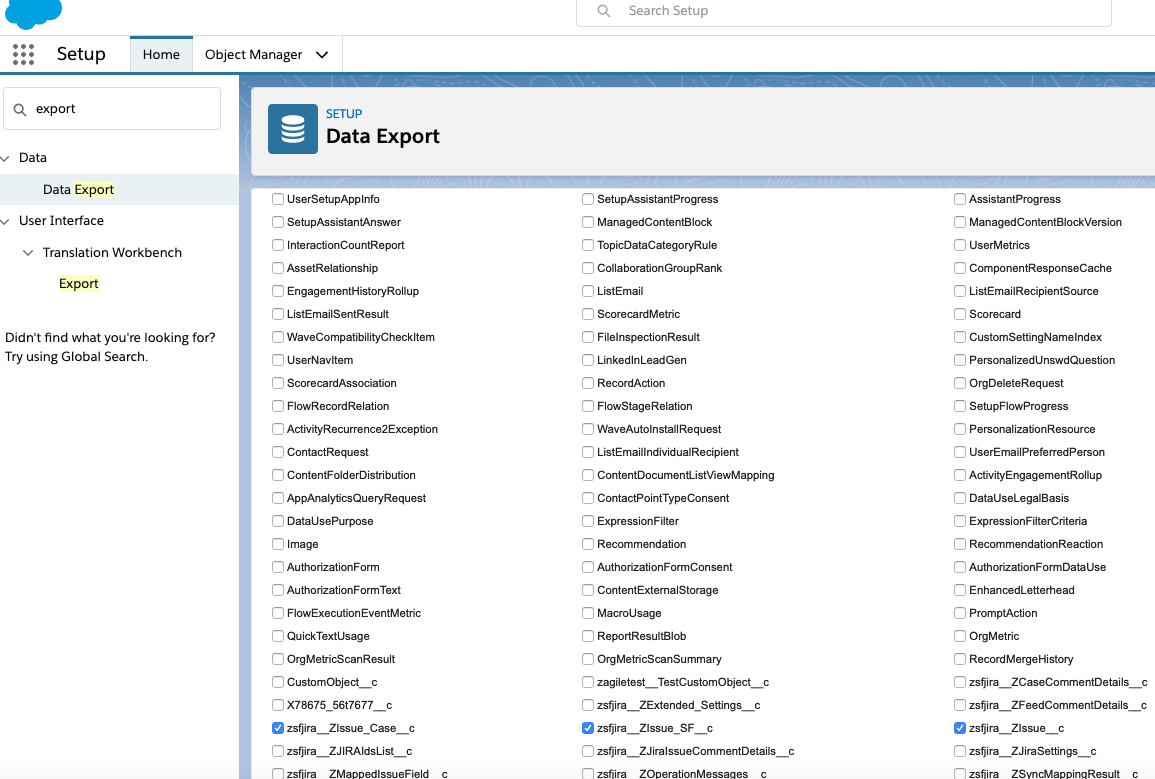This screenshot has width=1155, height=779.
Task: Uncheck the zsfjira__ZIssue_Case__c checkbox
Action: point(278,728)
